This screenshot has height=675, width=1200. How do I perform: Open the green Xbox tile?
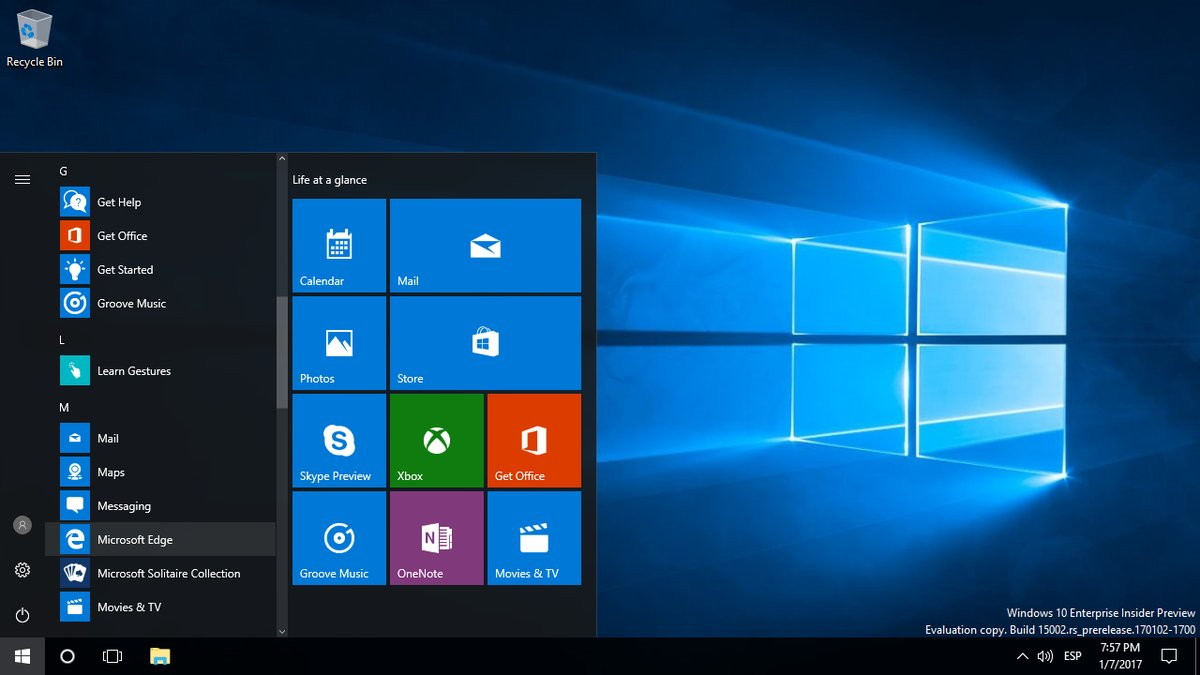pos(437,441)
